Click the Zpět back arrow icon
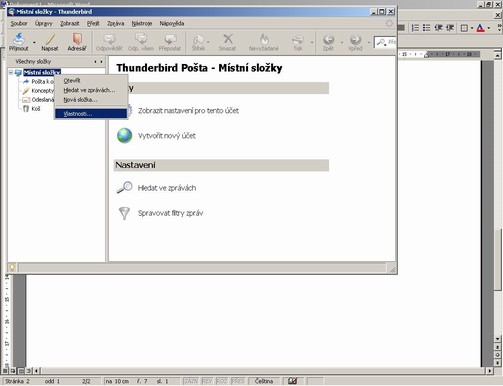503x386 pixels. (328, 40)
